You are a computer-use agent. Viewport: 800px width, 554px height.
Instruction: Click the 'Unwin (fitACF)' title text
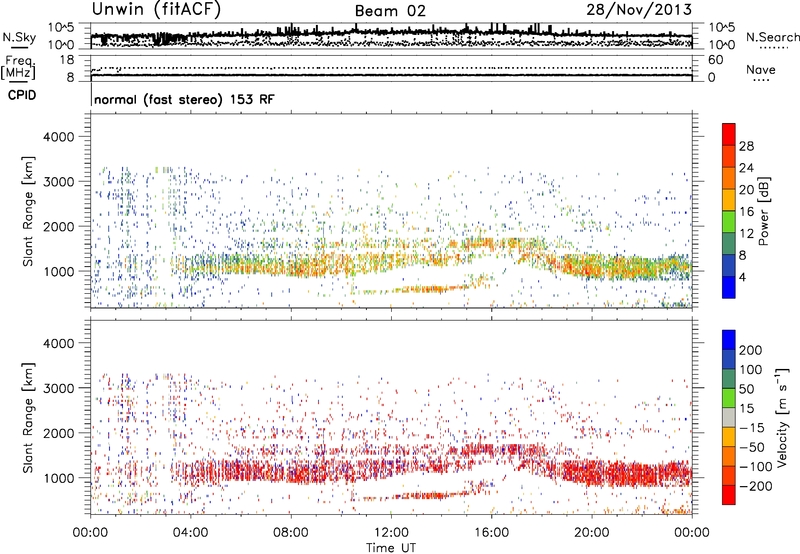157,10
